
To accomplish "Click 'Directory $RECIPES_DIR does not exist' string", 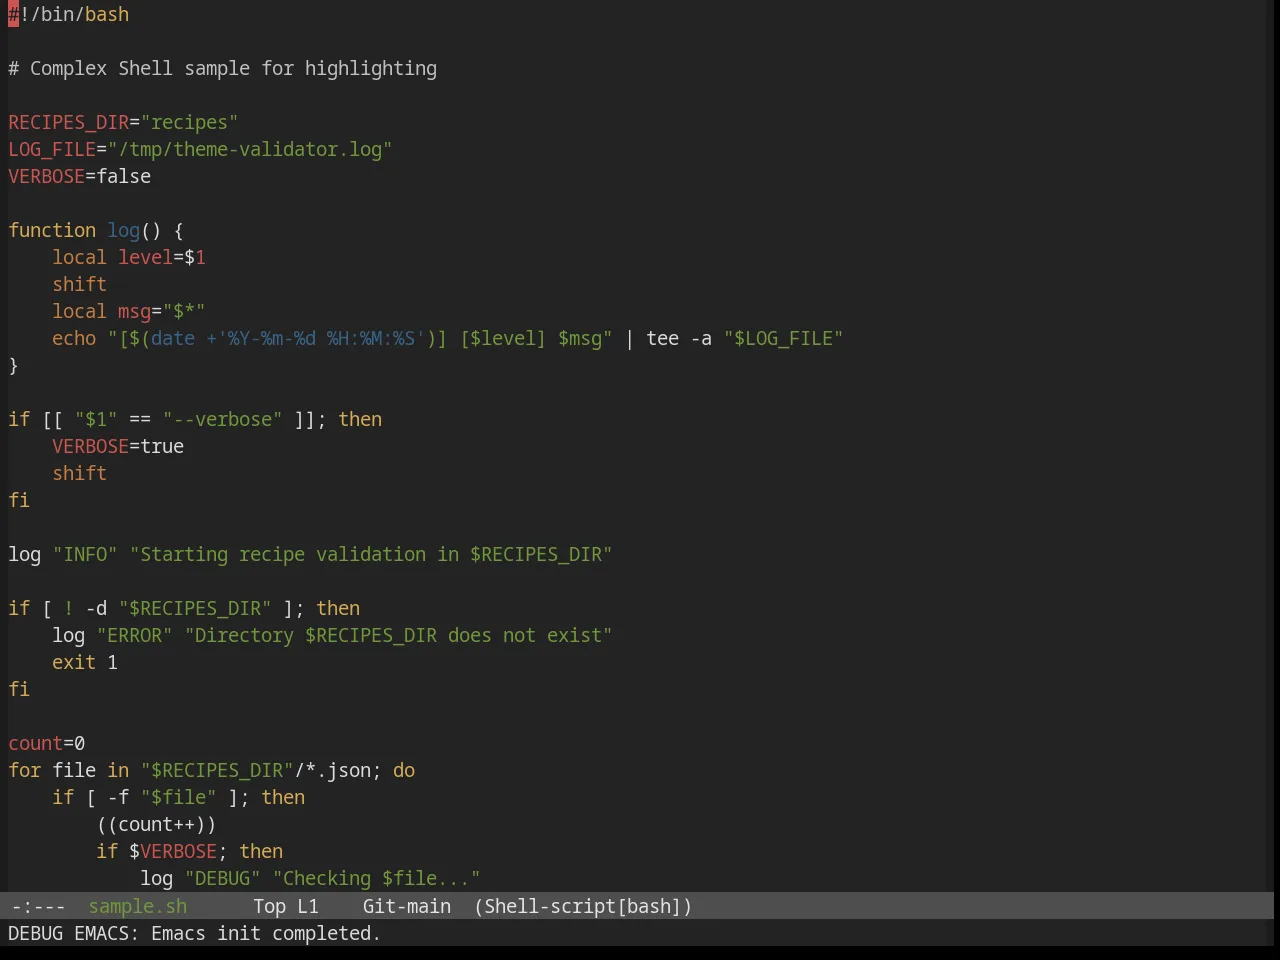I will (398, 635).
